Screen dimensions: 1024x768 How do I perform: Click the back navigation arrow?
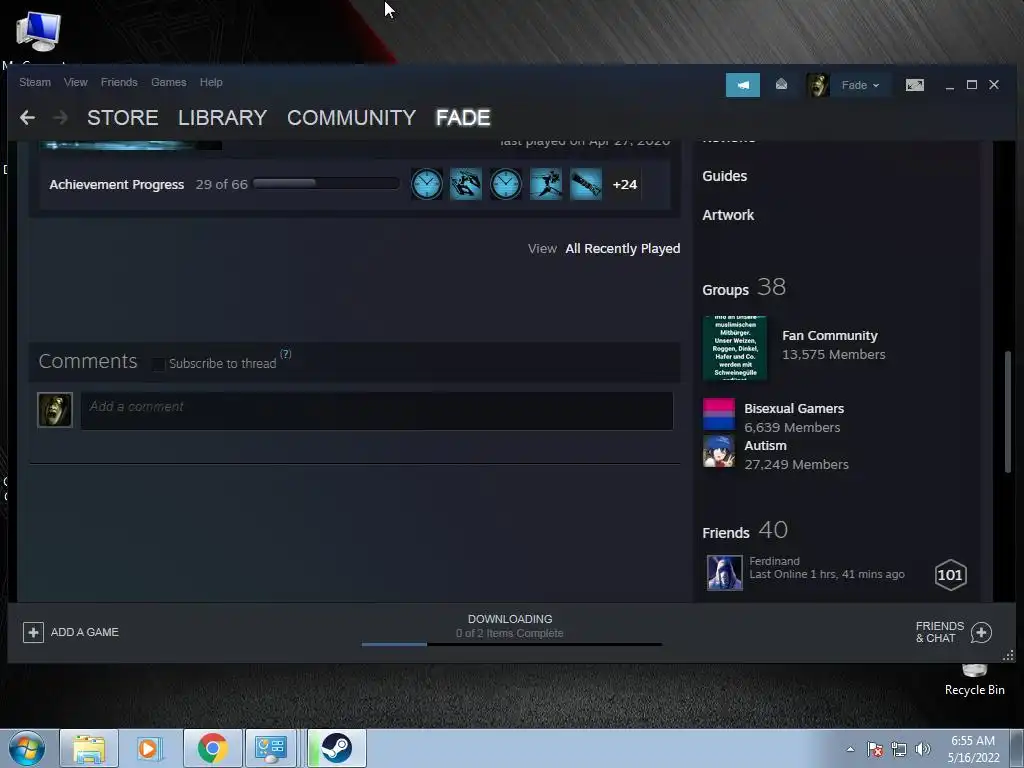(x=27, y=118)
